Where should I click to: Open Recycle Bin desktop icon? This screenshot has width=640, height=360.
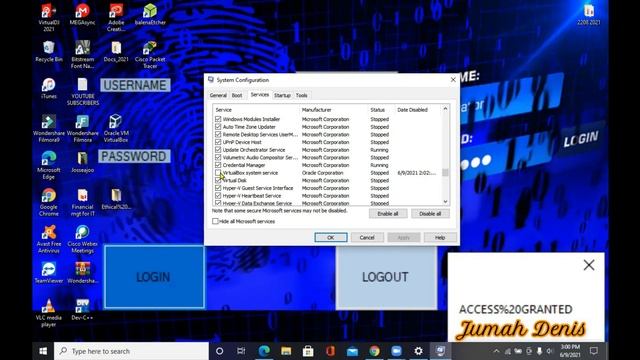(49, 51)
